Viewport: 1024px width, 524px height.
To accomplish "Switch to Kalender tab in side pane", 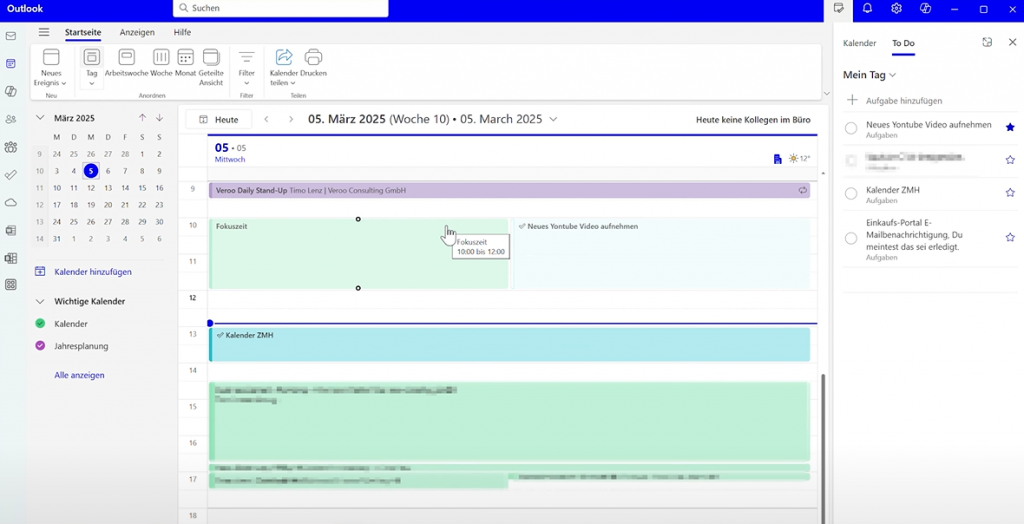I will 859,43.
